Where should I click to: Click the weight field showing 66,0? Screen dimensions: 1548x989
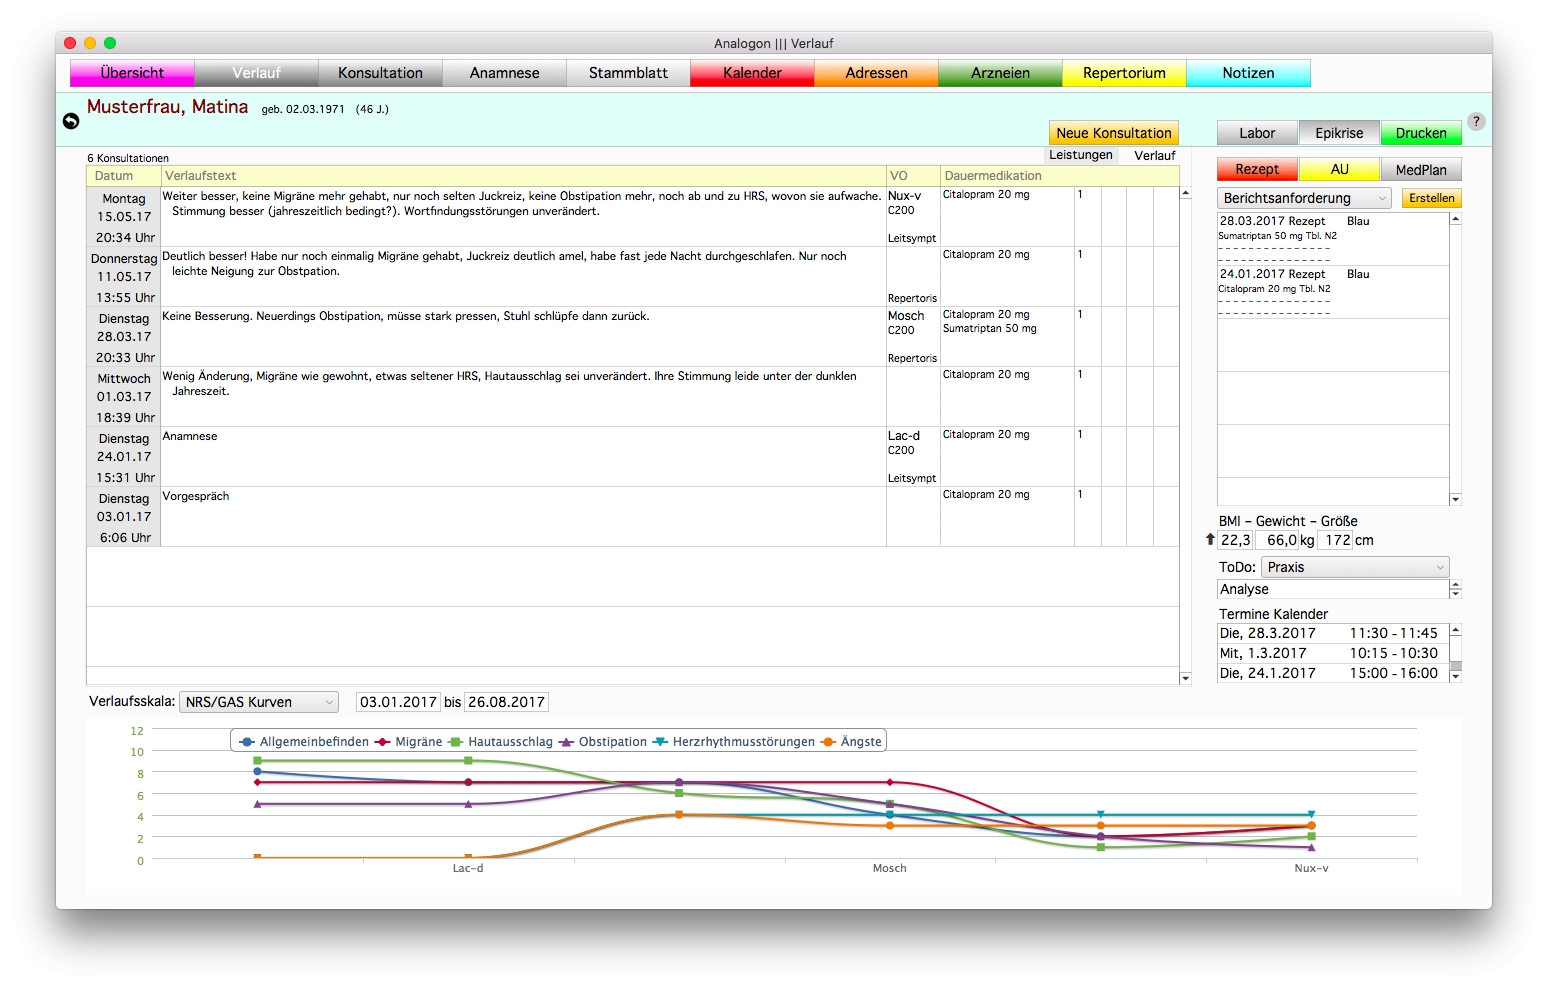pyautogui.click(x=1277, y=540)
